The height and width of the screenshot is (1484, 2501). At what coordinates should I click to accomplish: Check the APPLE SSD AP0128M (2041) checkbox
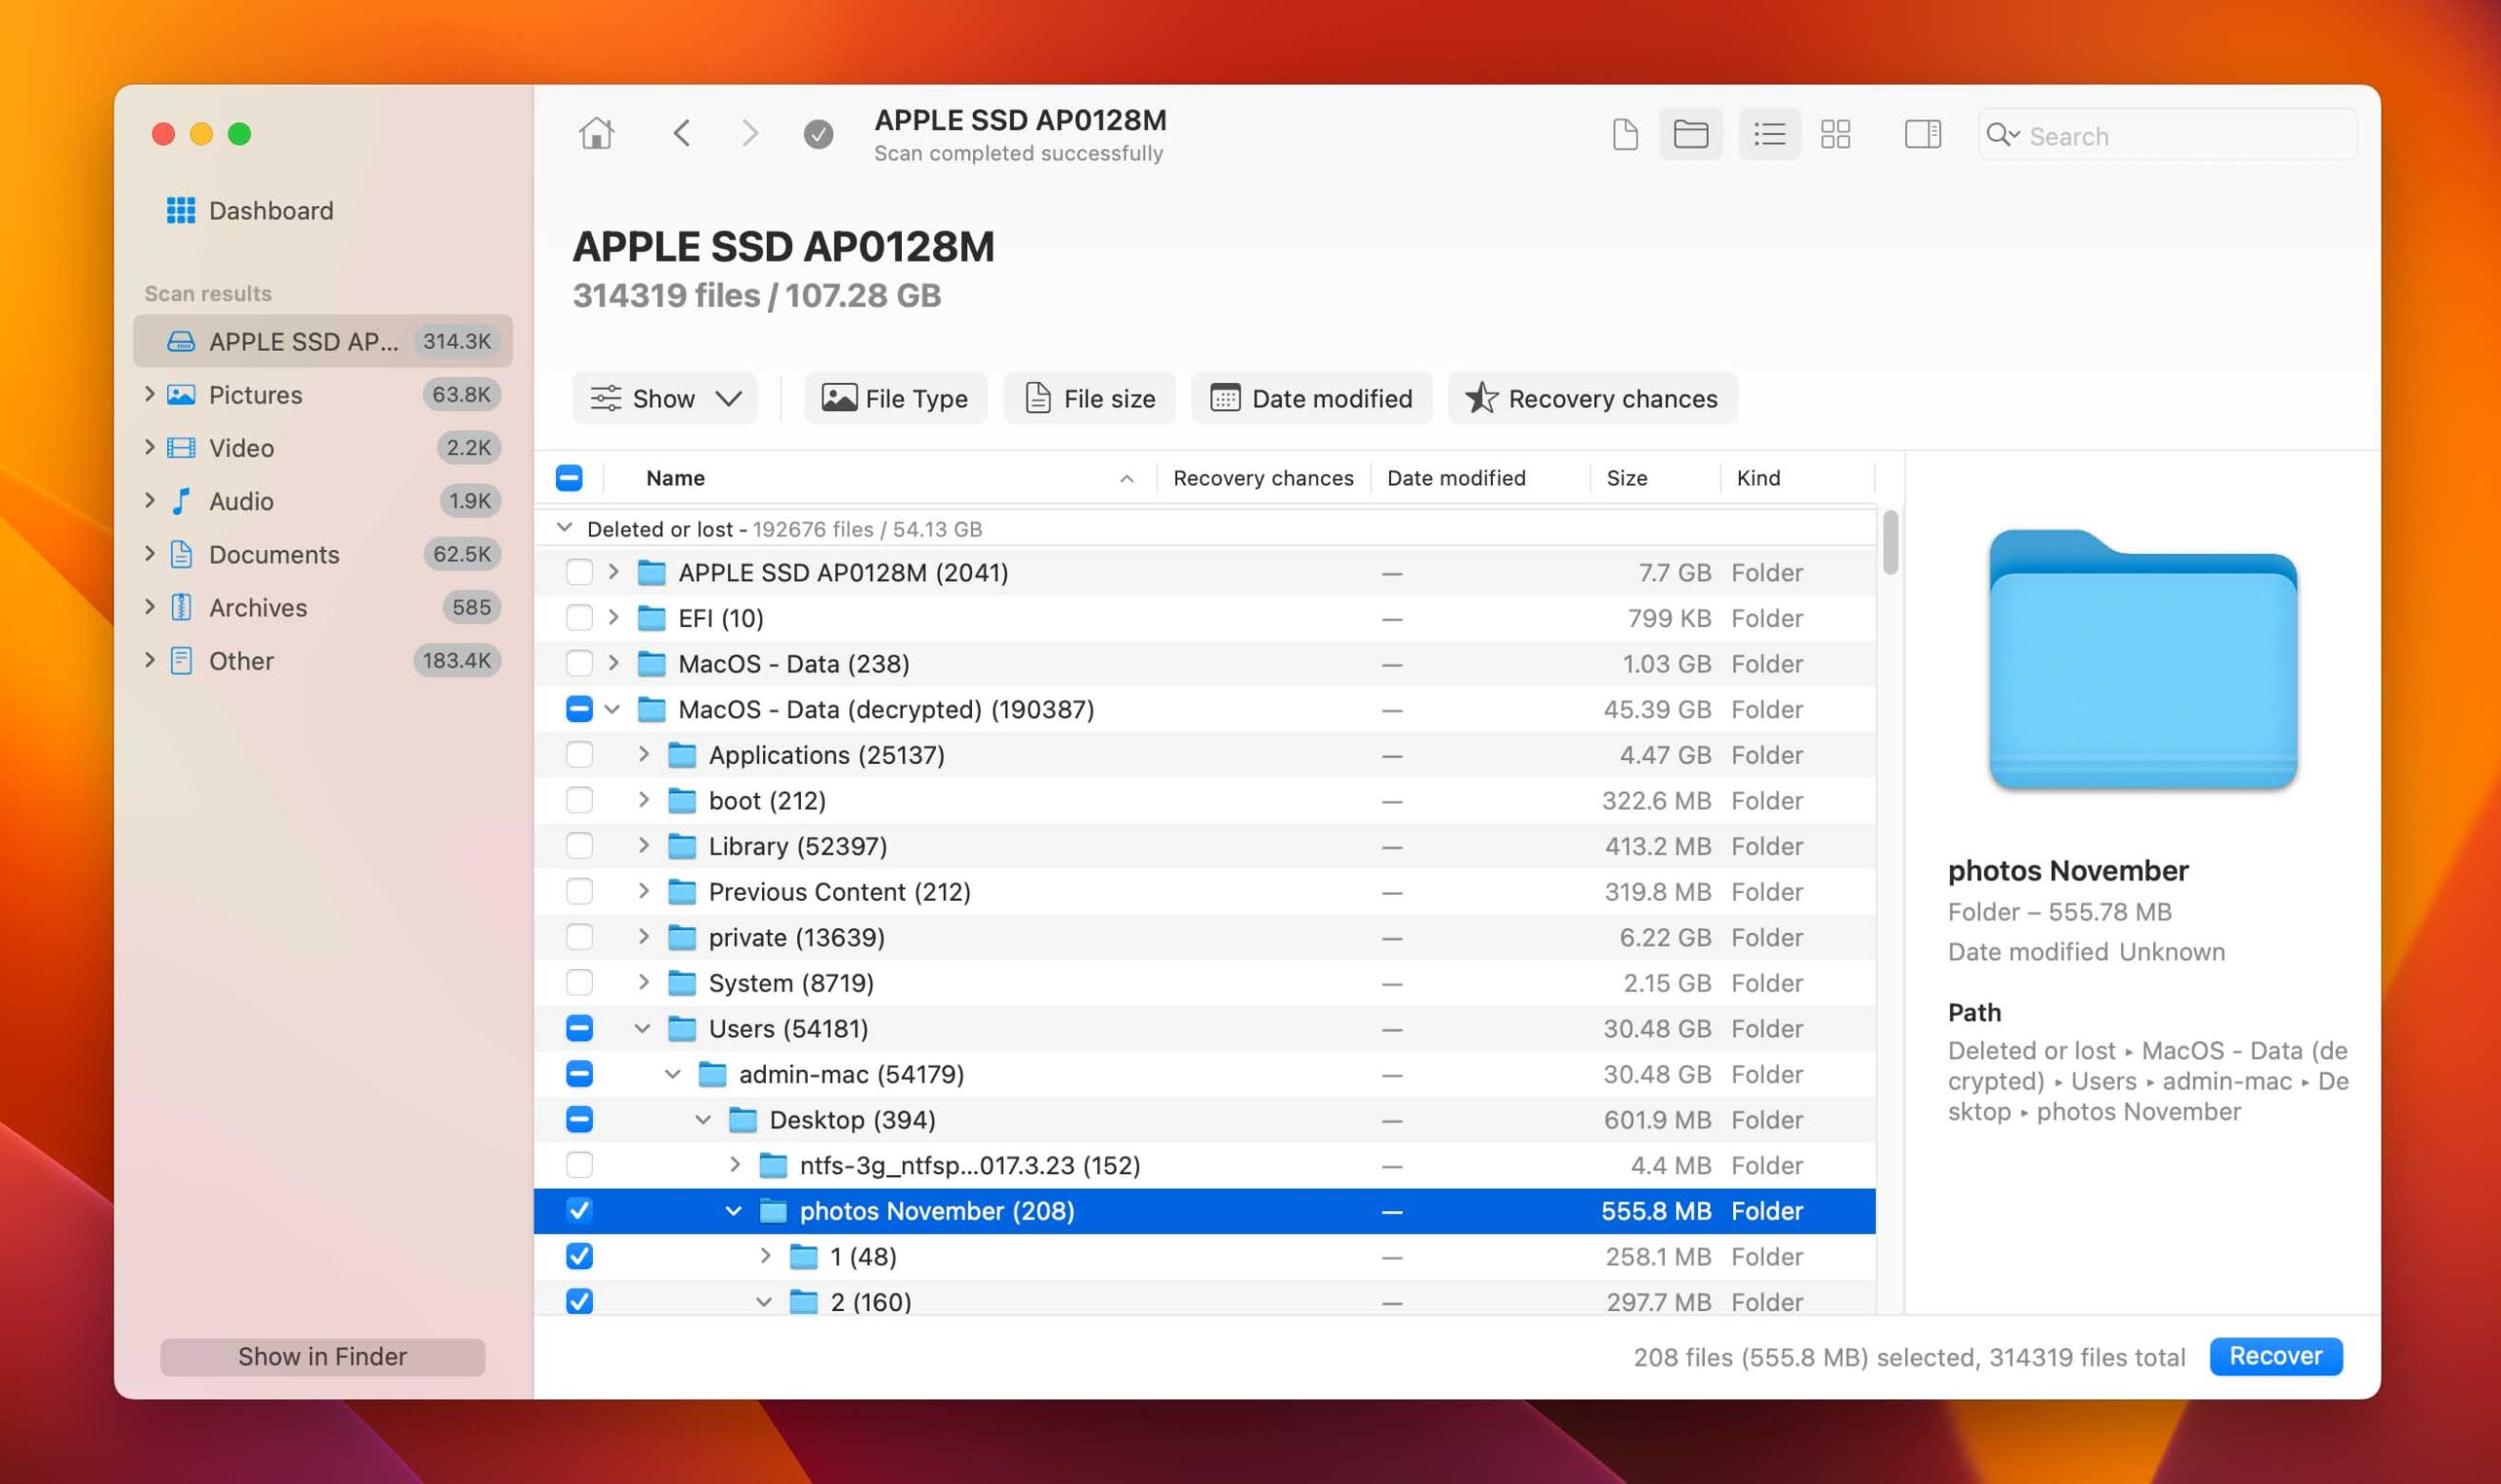[x=579, y=572]
